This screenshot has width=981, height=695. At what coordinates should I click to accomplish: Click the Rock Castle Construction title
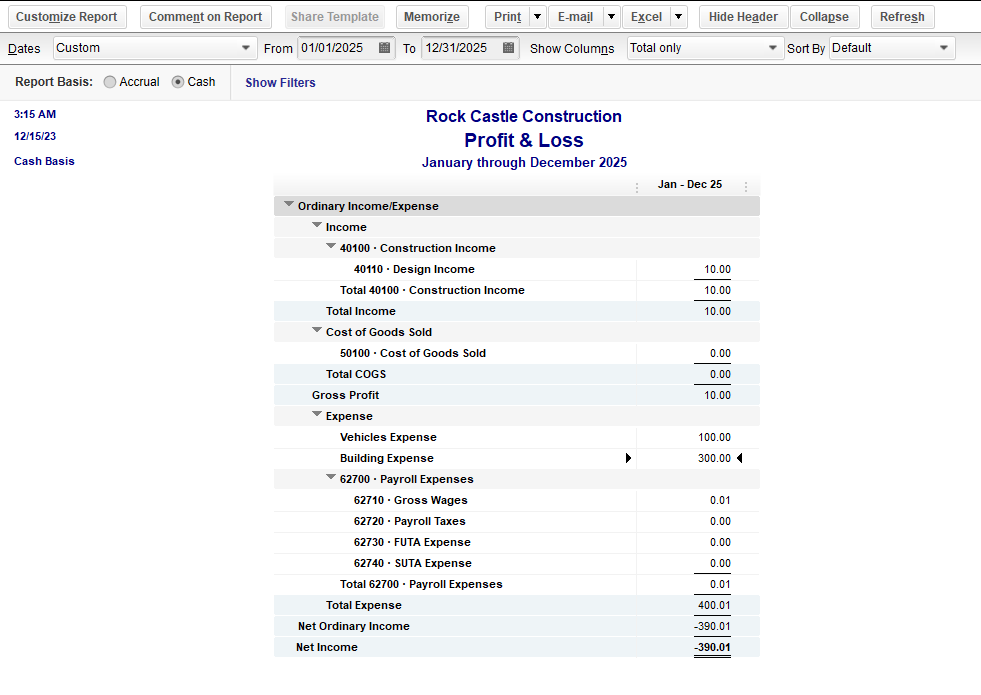[x=524, y=116]
